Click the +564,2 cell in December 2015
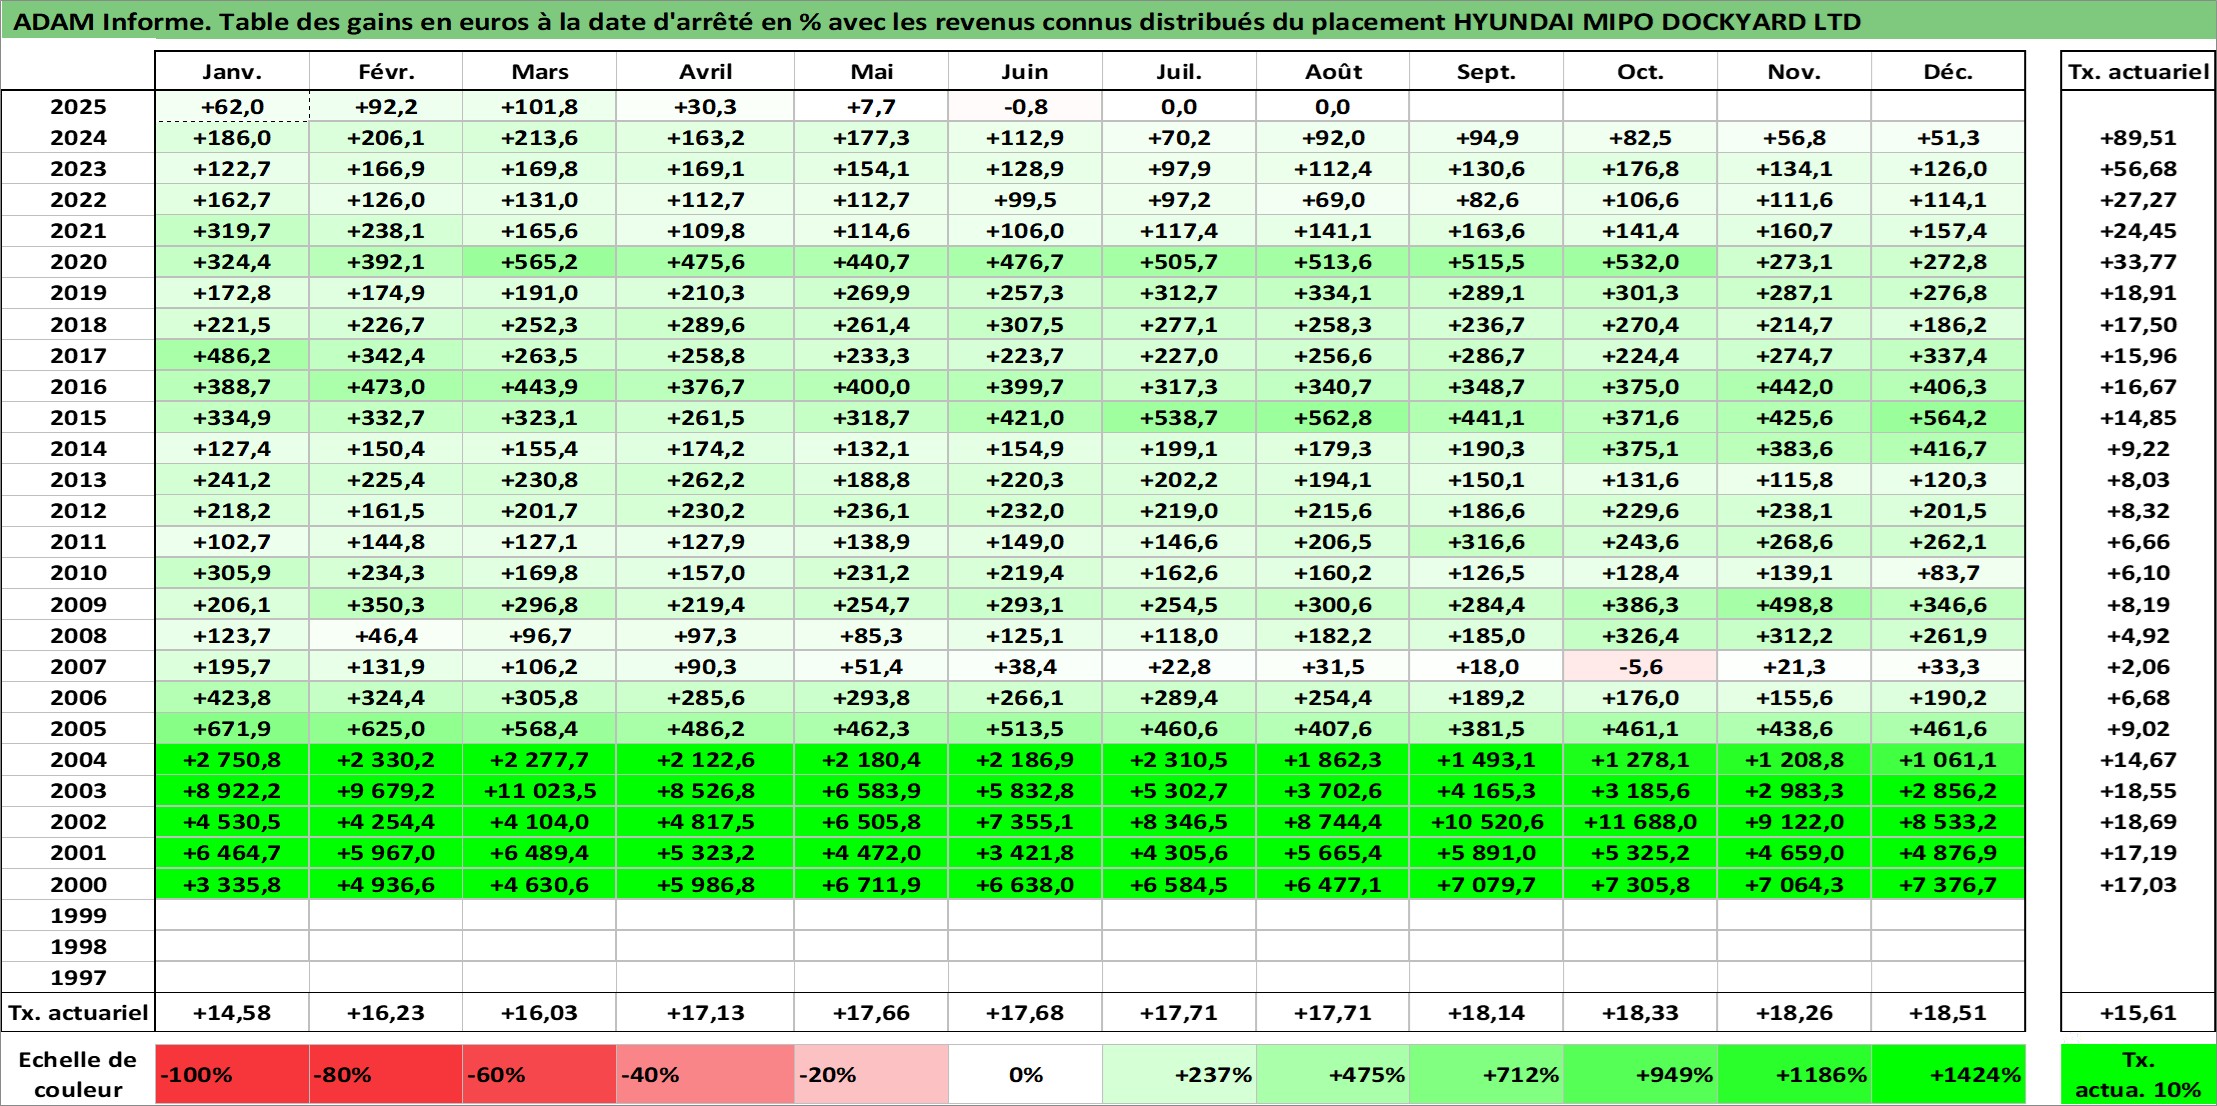The image size is (2217, 1106). (x=1948, y=417)
